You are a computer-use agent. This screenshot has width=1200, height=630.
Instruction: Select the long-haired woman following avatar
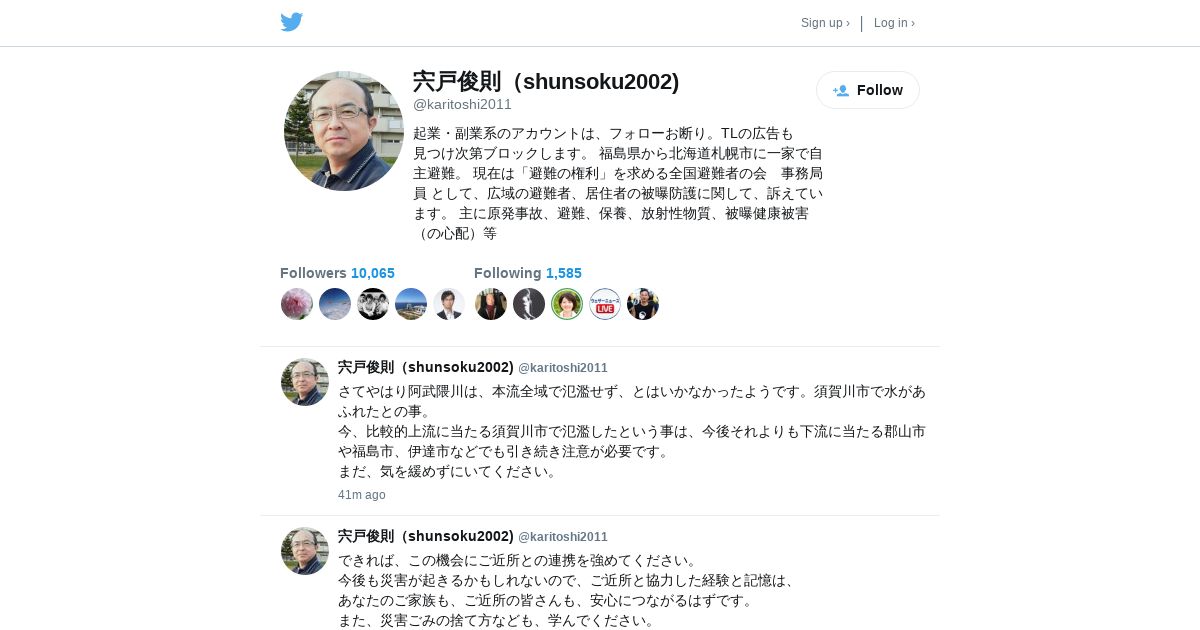[491, 304]
